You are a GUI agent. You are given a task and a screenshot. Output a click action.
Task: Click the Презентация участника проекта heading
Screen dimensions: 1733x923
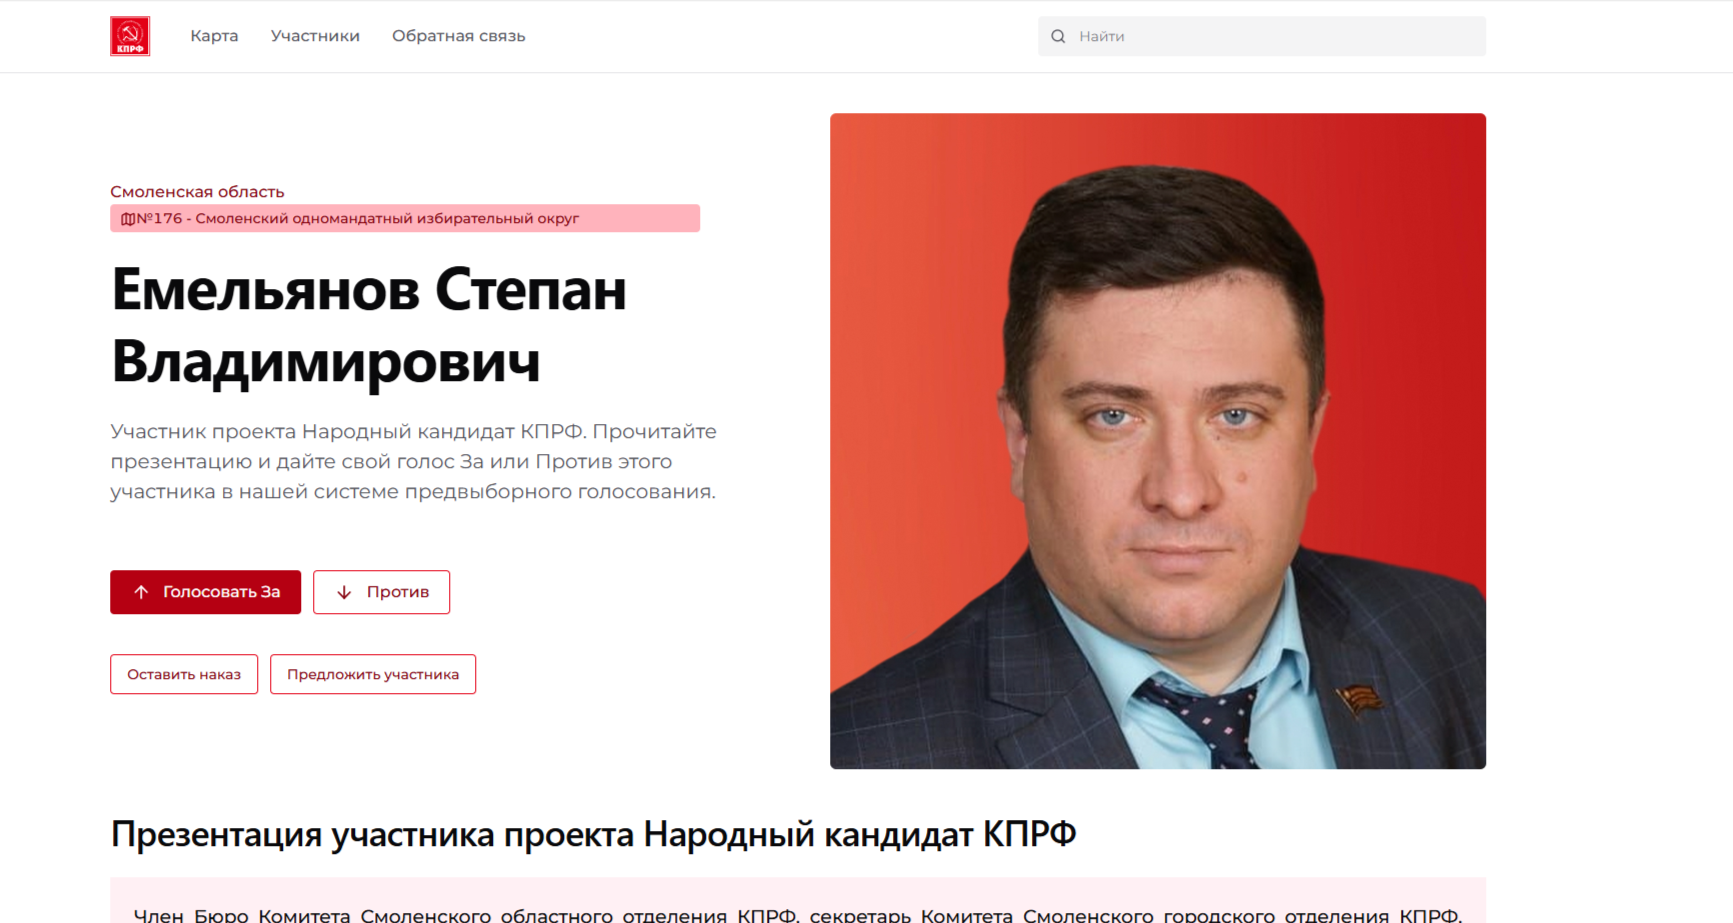tap(593, 833)
